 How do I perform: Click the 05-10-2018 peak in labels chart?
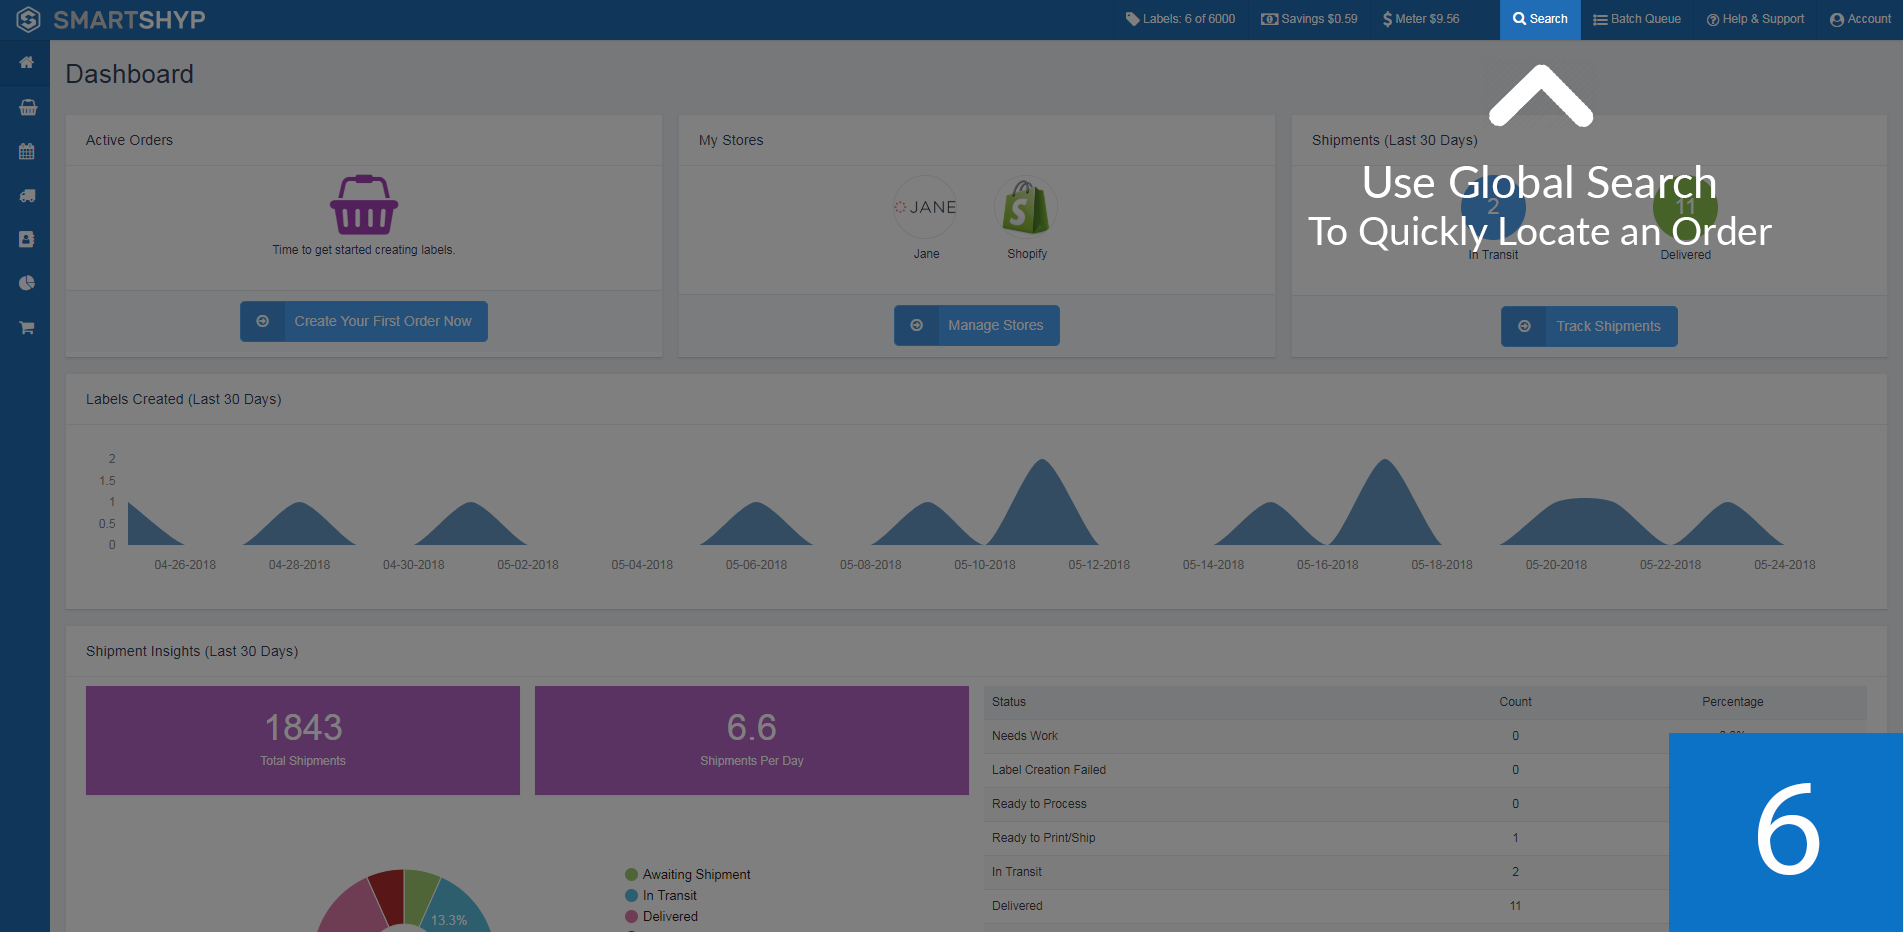click(x=1042, y=500)
